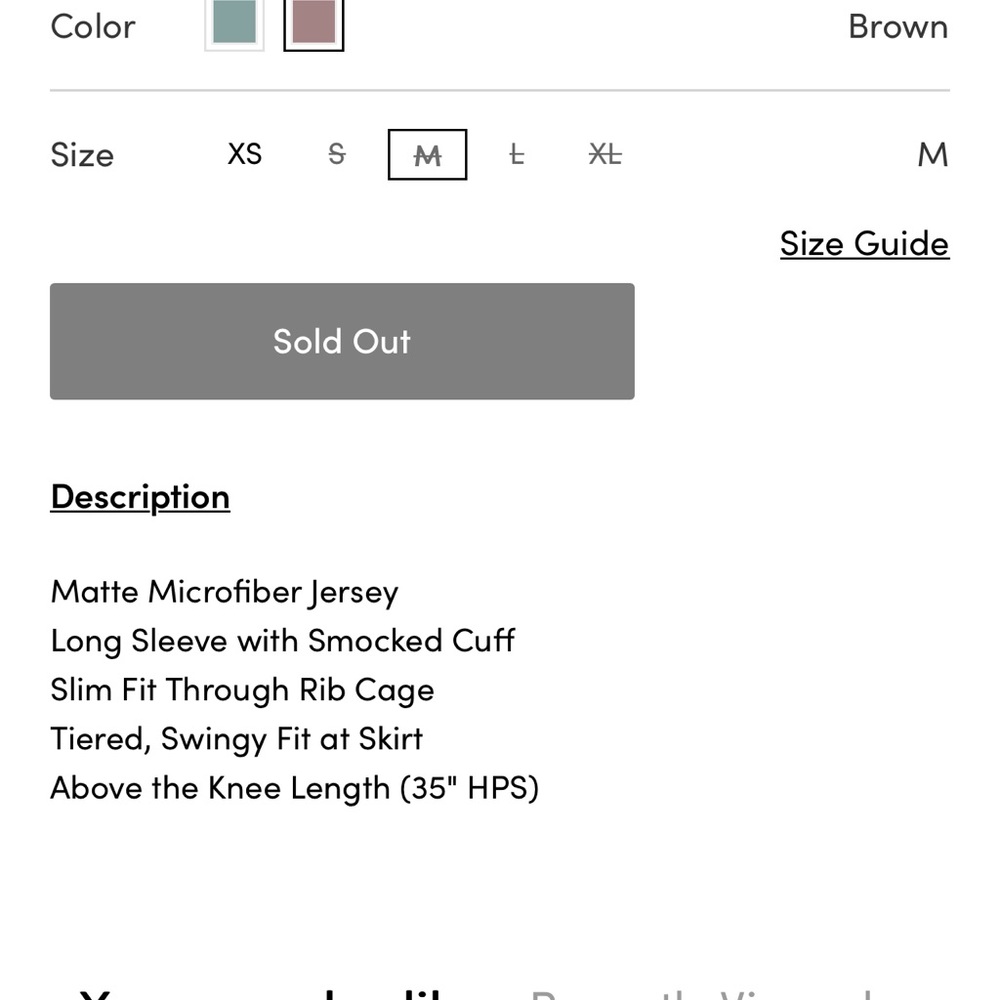Pick the selected size M box
1000x1000 pixels.
point(427,155)
